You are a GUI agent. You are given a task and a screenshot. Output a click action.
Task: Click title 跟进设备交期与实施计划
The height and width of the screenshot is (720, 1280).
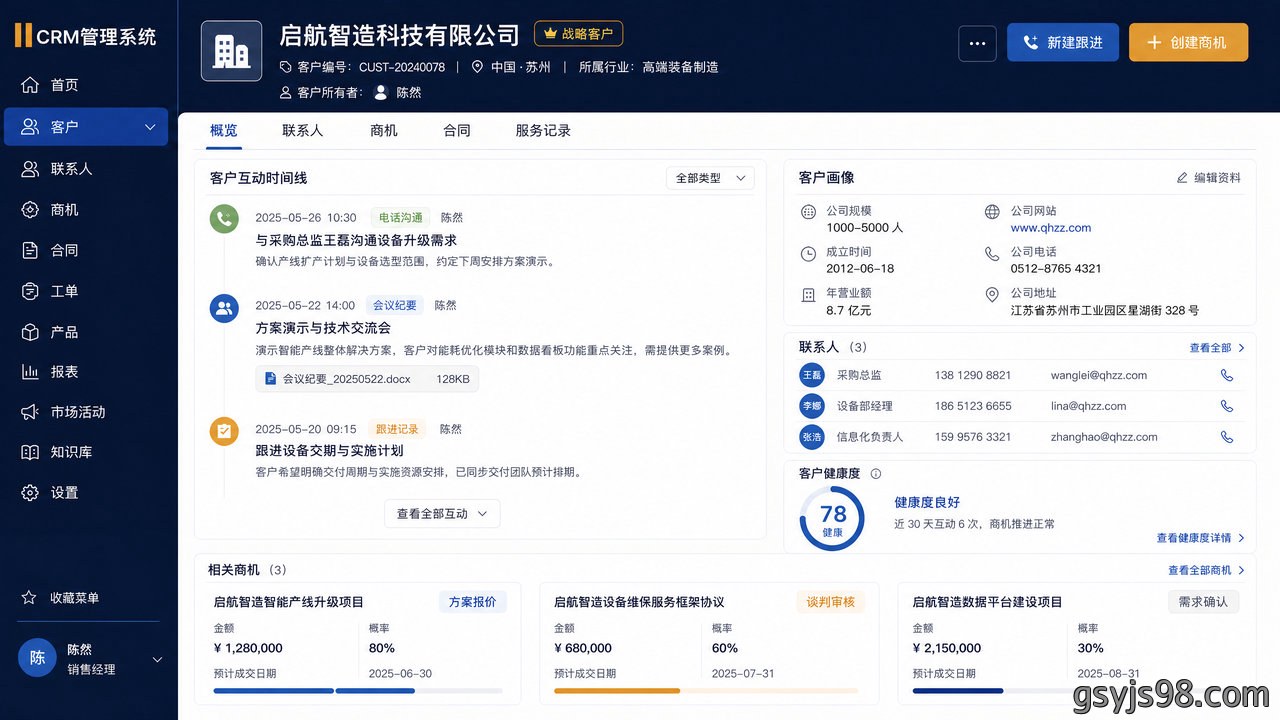coord(329,451)
